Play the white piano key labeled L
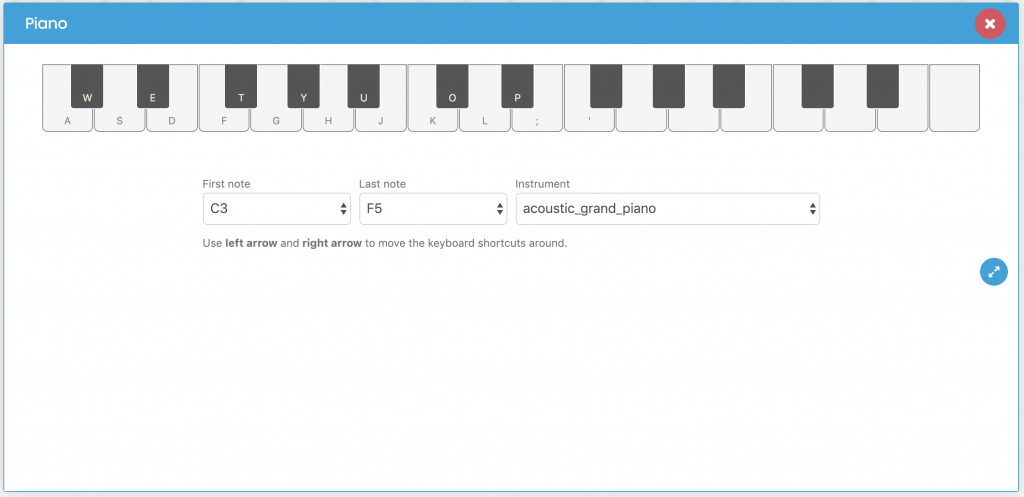 [485, 120]
